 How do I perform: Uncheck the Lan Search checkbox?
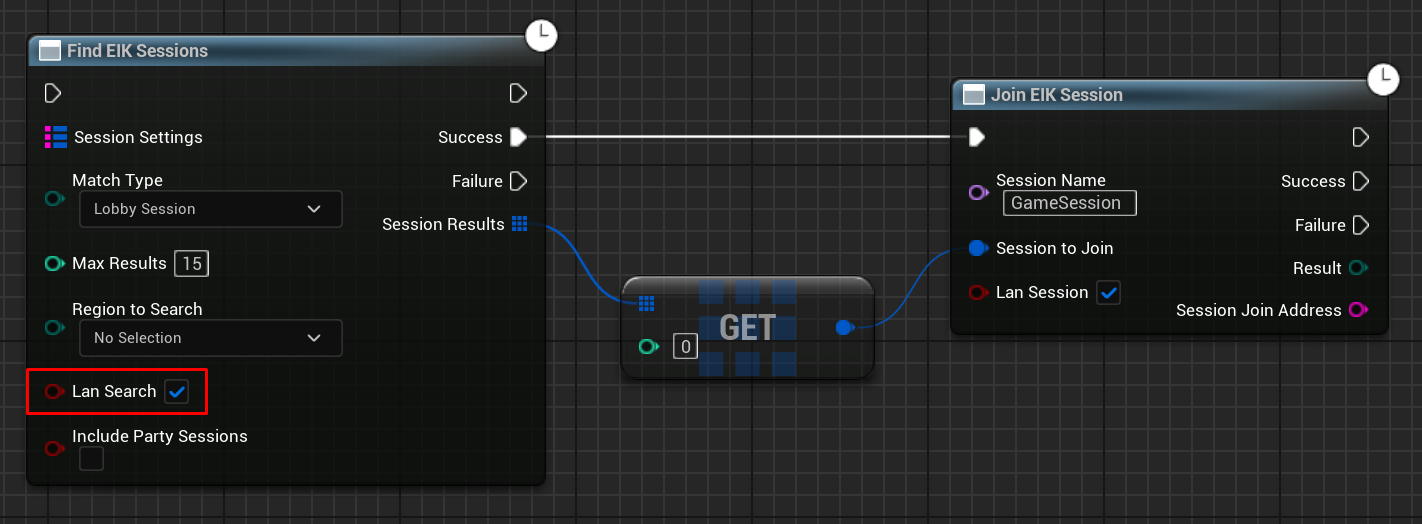(x=177, y=392)
